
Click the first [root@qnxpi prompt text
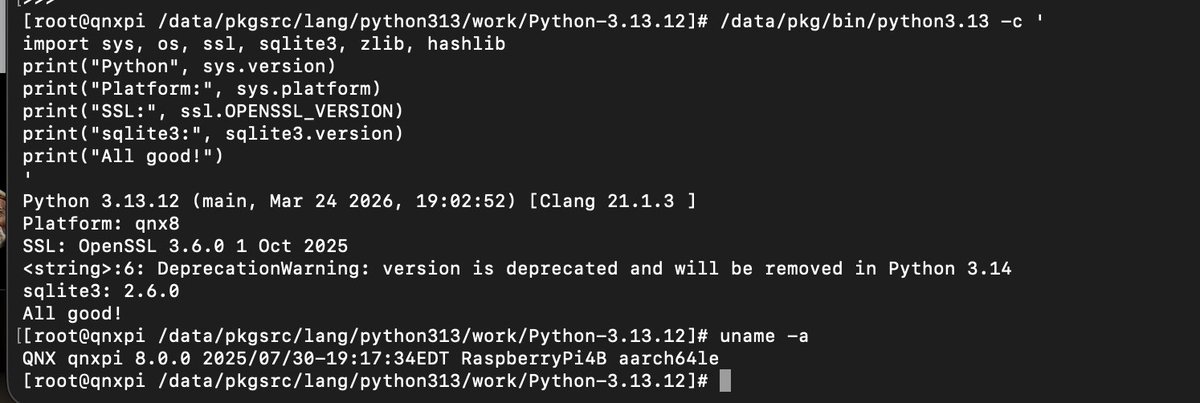78,21
